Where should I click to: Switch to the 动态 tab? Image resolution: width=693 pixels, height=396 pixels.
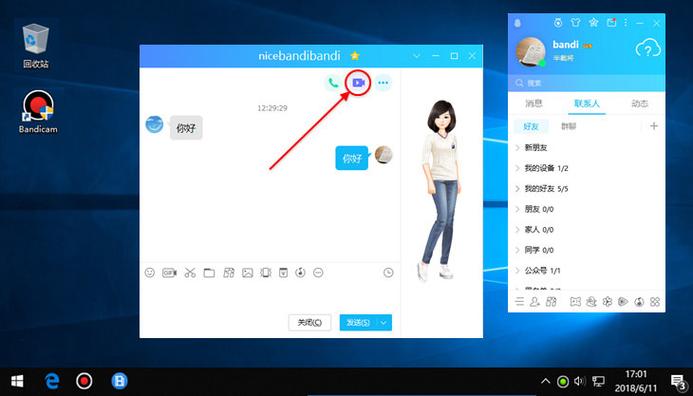pyautogui.click(x=640, y=103)
